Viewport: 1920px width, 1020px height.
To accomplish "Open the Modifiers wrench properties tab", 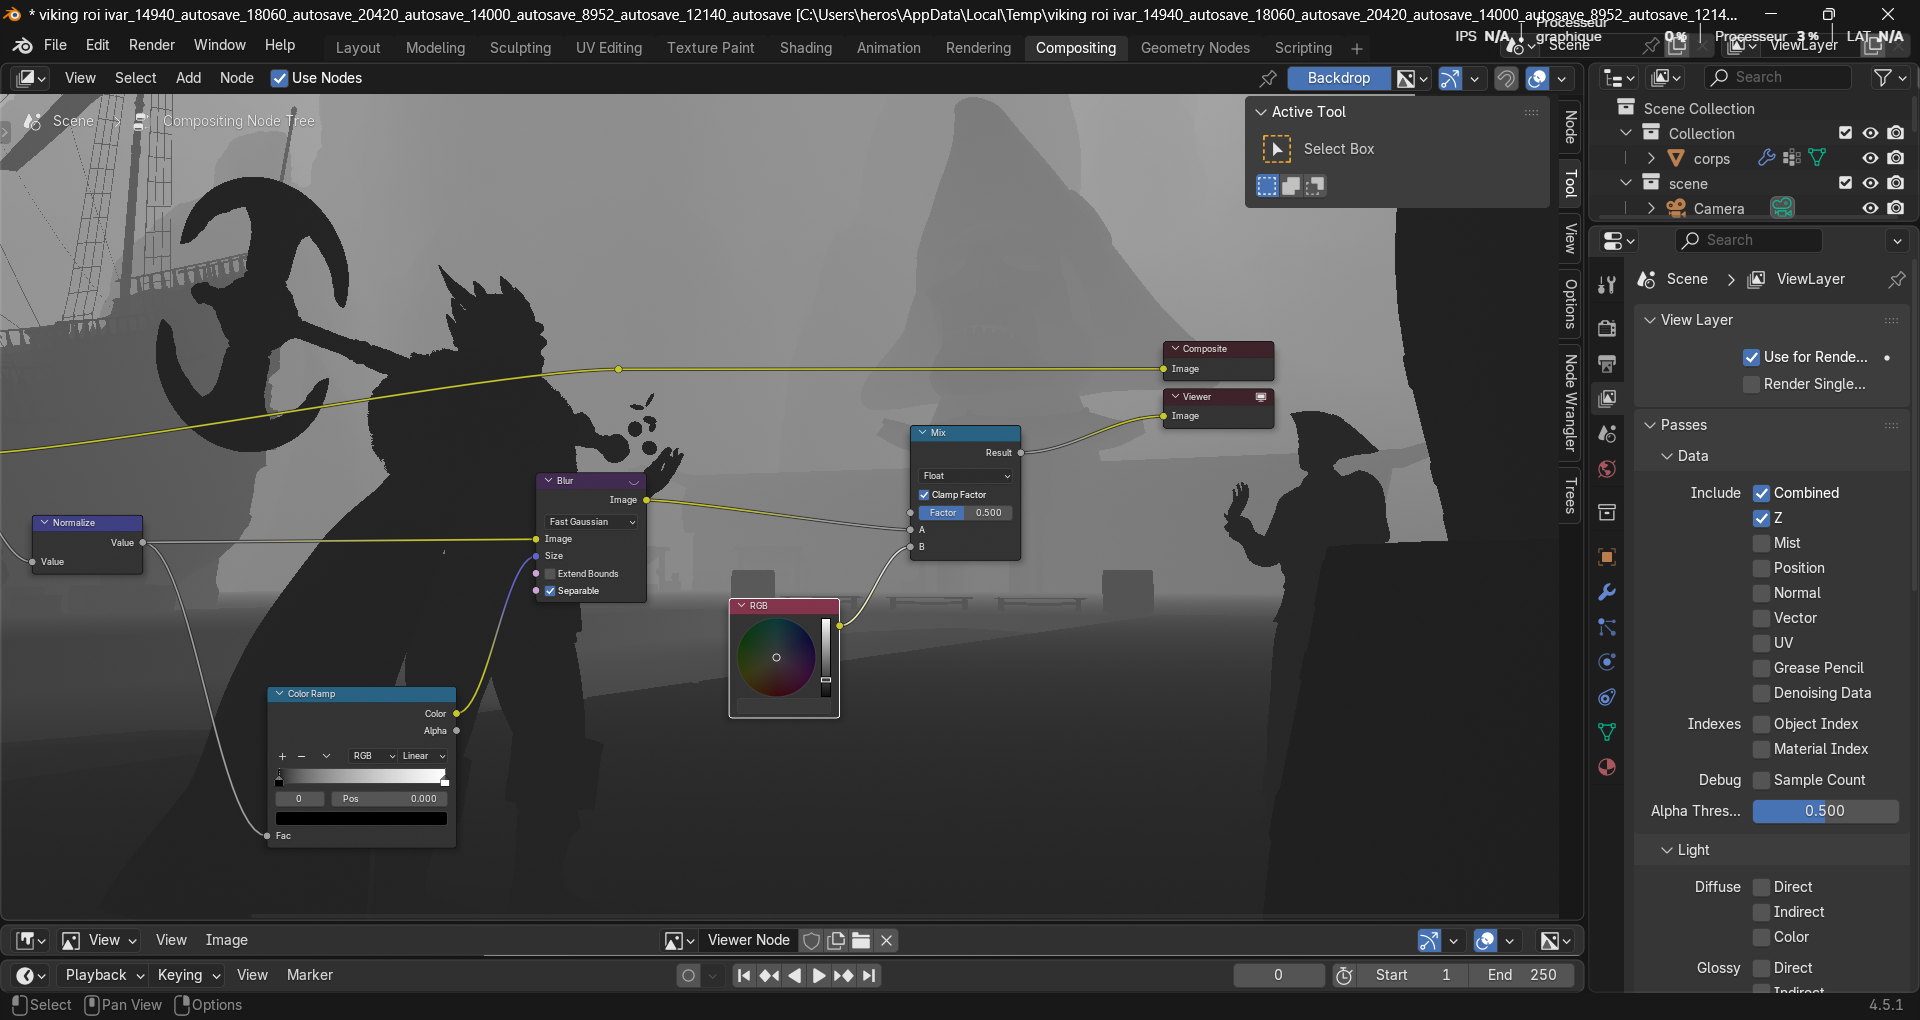I will (1607, 592).
